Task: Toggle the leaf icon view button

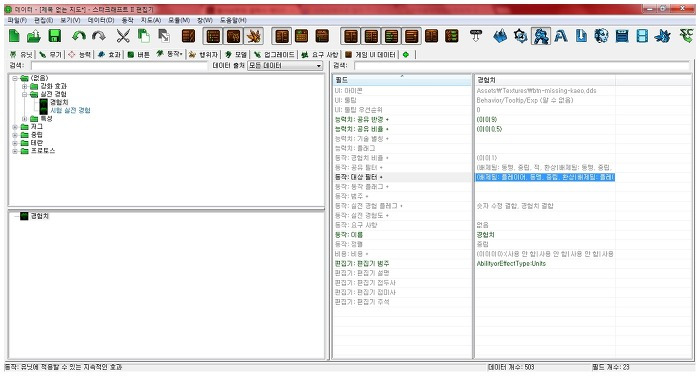Action: tap(254, 36)
